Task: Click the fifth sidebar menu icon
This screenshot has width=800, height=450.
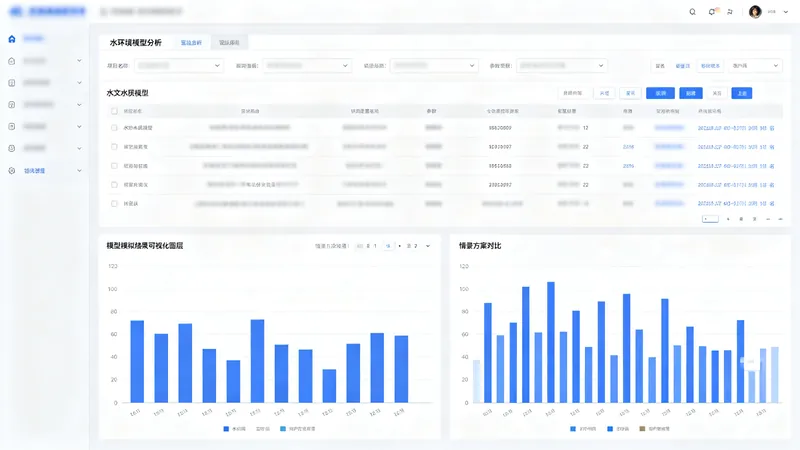Action: coord(12,127)
